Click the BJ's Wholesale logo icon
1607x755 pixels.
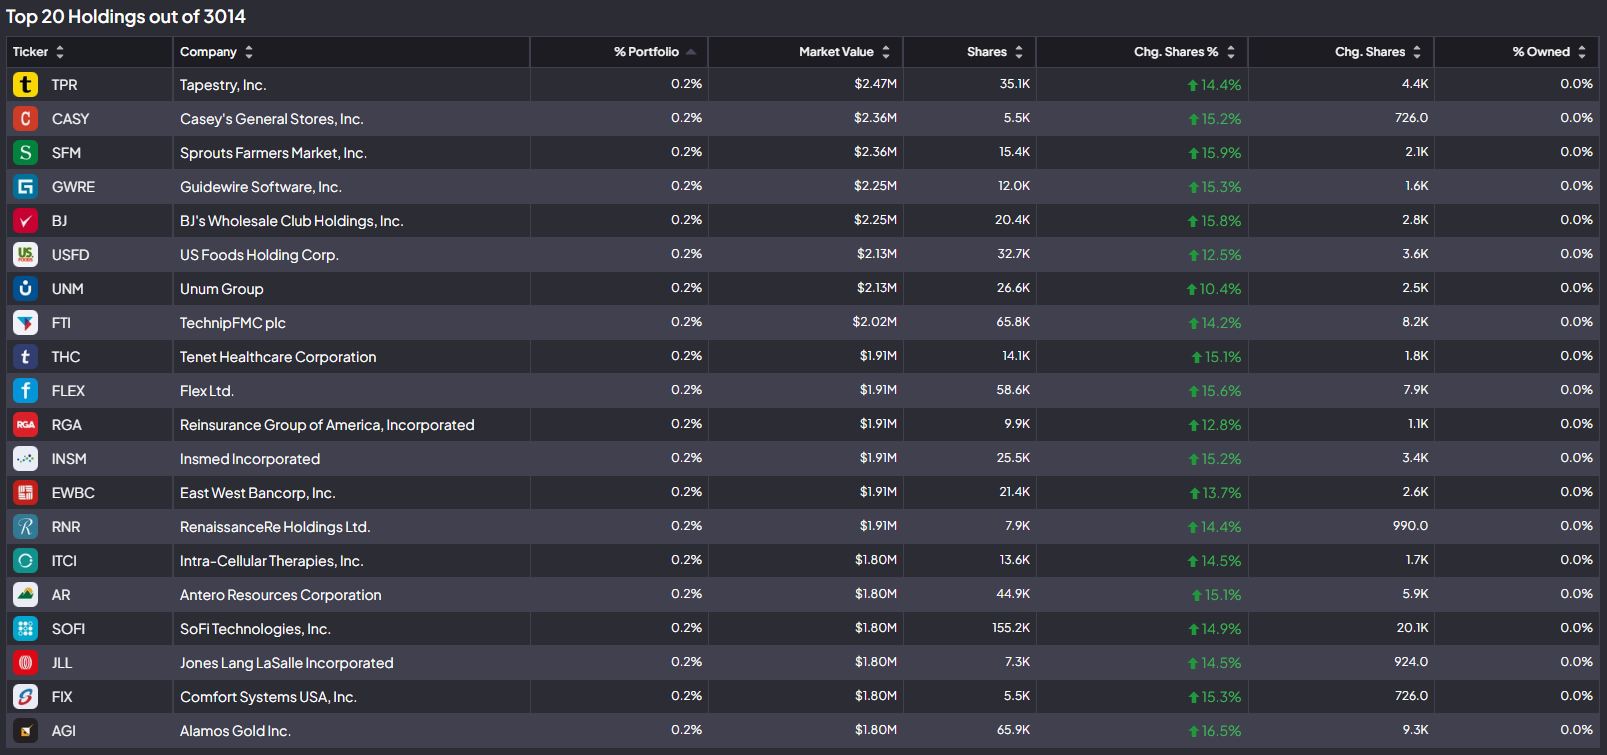25,221
